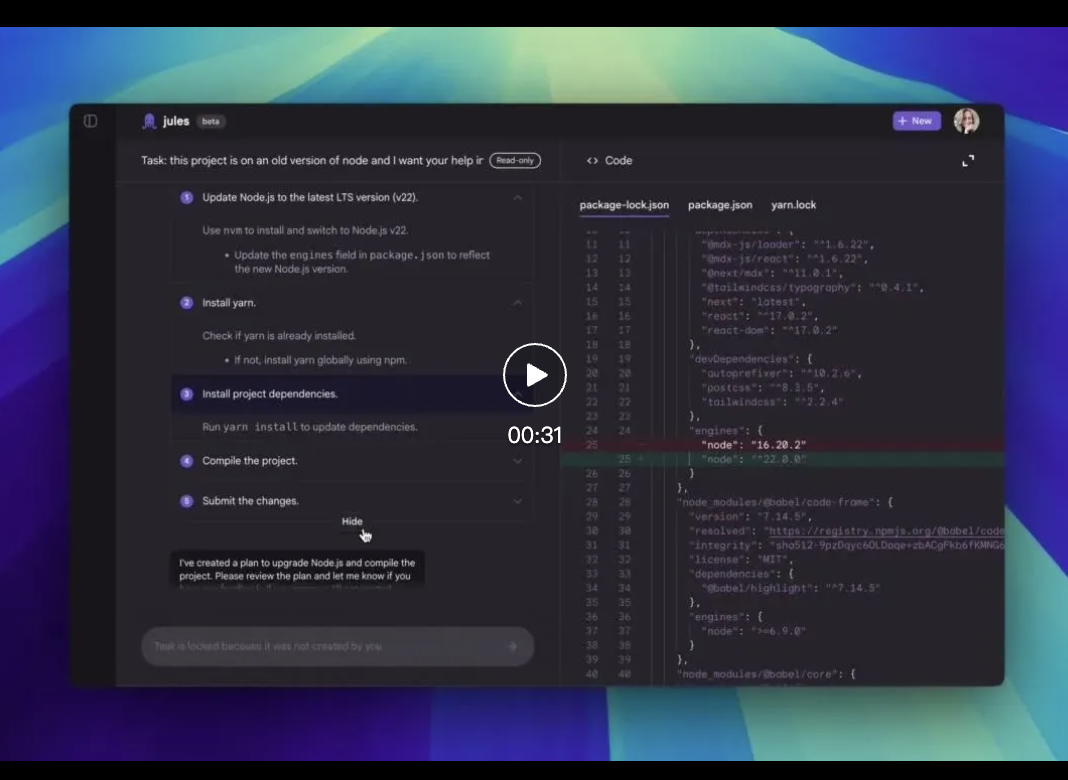Screen dimensions: 1068x780
Task: Open the package-lock.json tab
Action: point(624,205)
